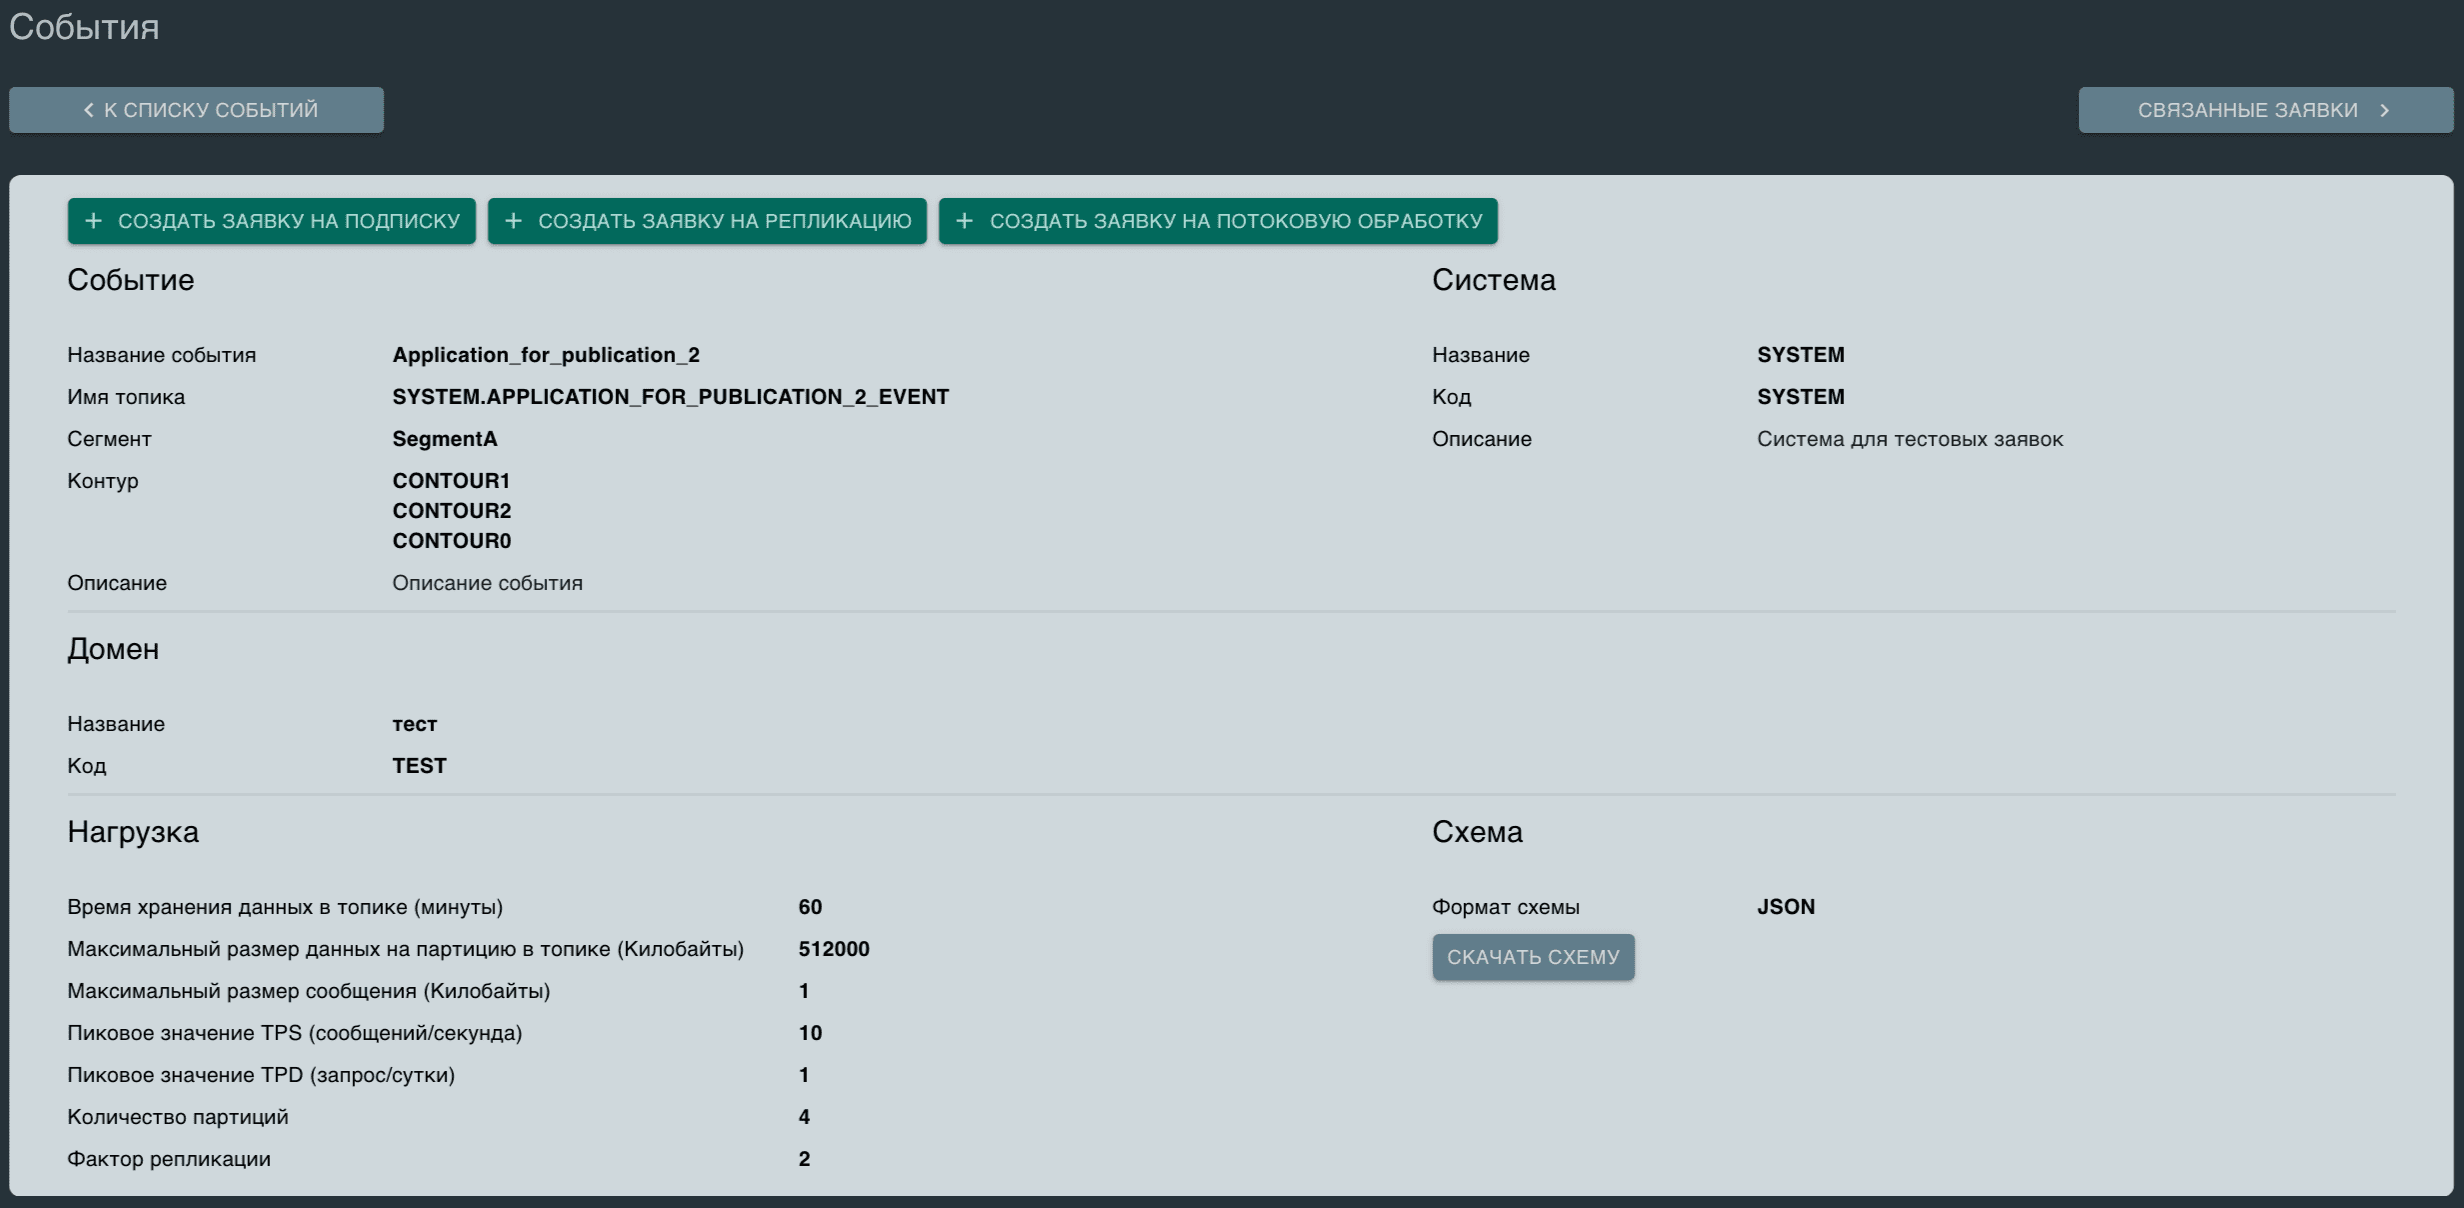Click the 512000 max partition size value

[x=833, y=949]
